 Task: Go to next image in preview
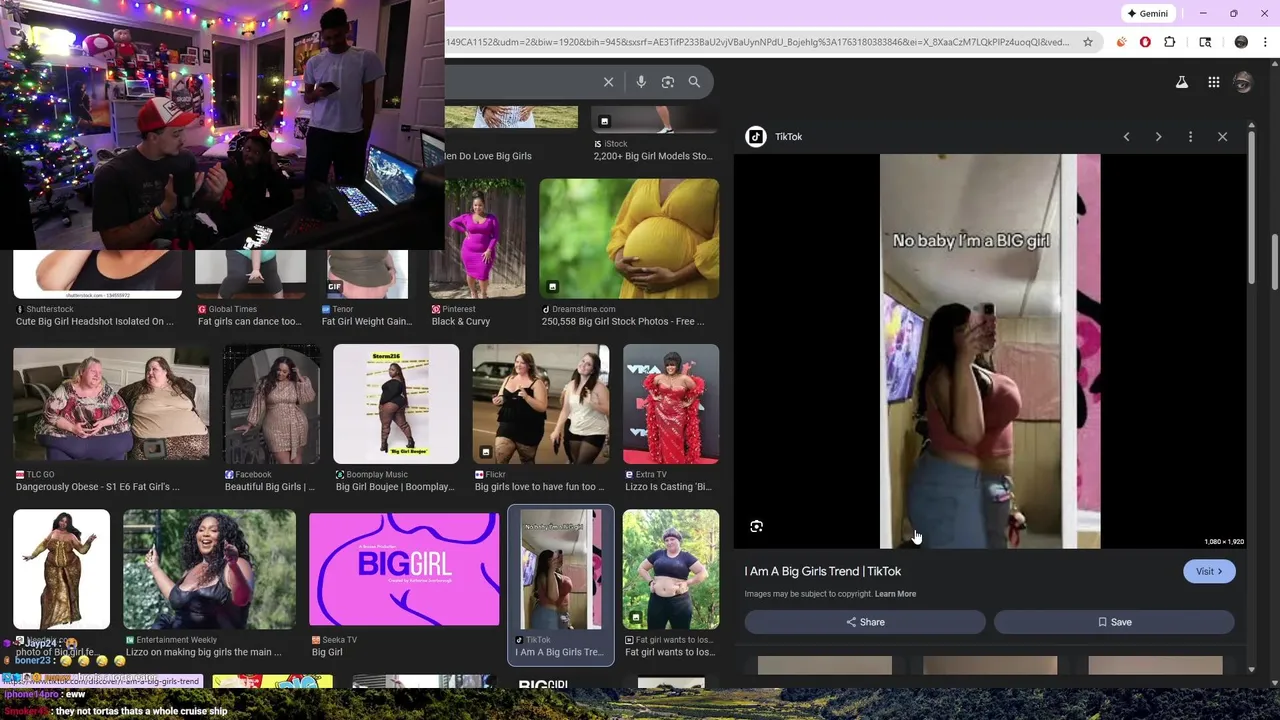click(x=1158, y=136)
